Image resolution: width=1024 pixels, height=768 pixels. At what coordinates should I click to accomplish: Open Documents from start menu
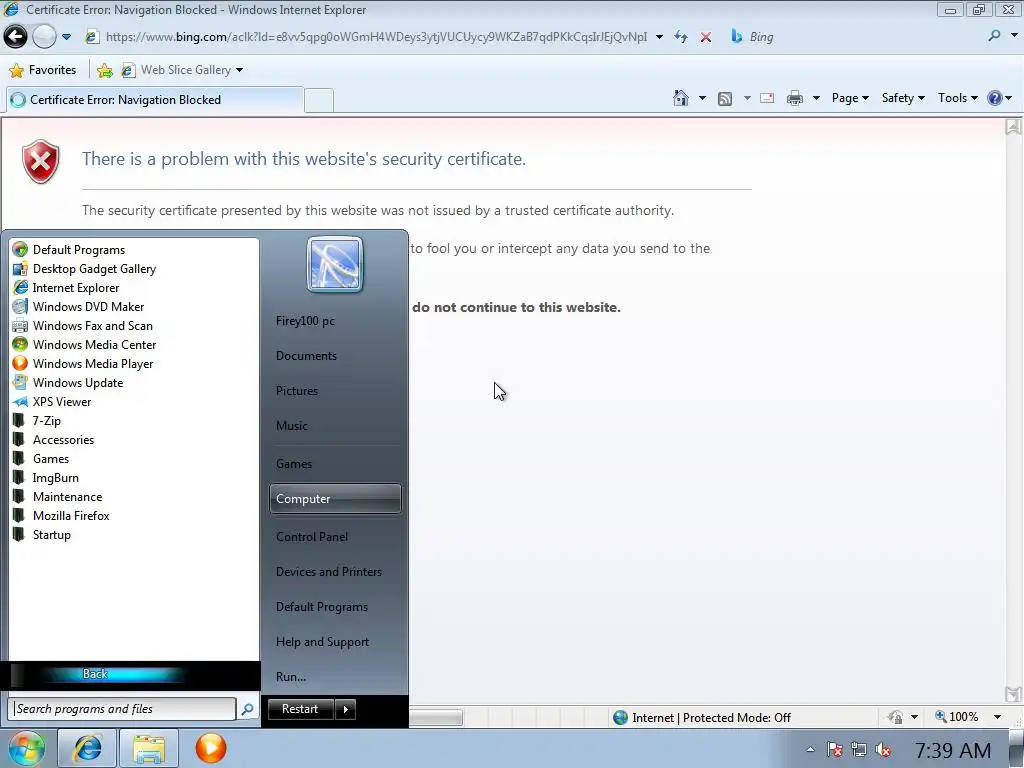(x=335, y=356)
